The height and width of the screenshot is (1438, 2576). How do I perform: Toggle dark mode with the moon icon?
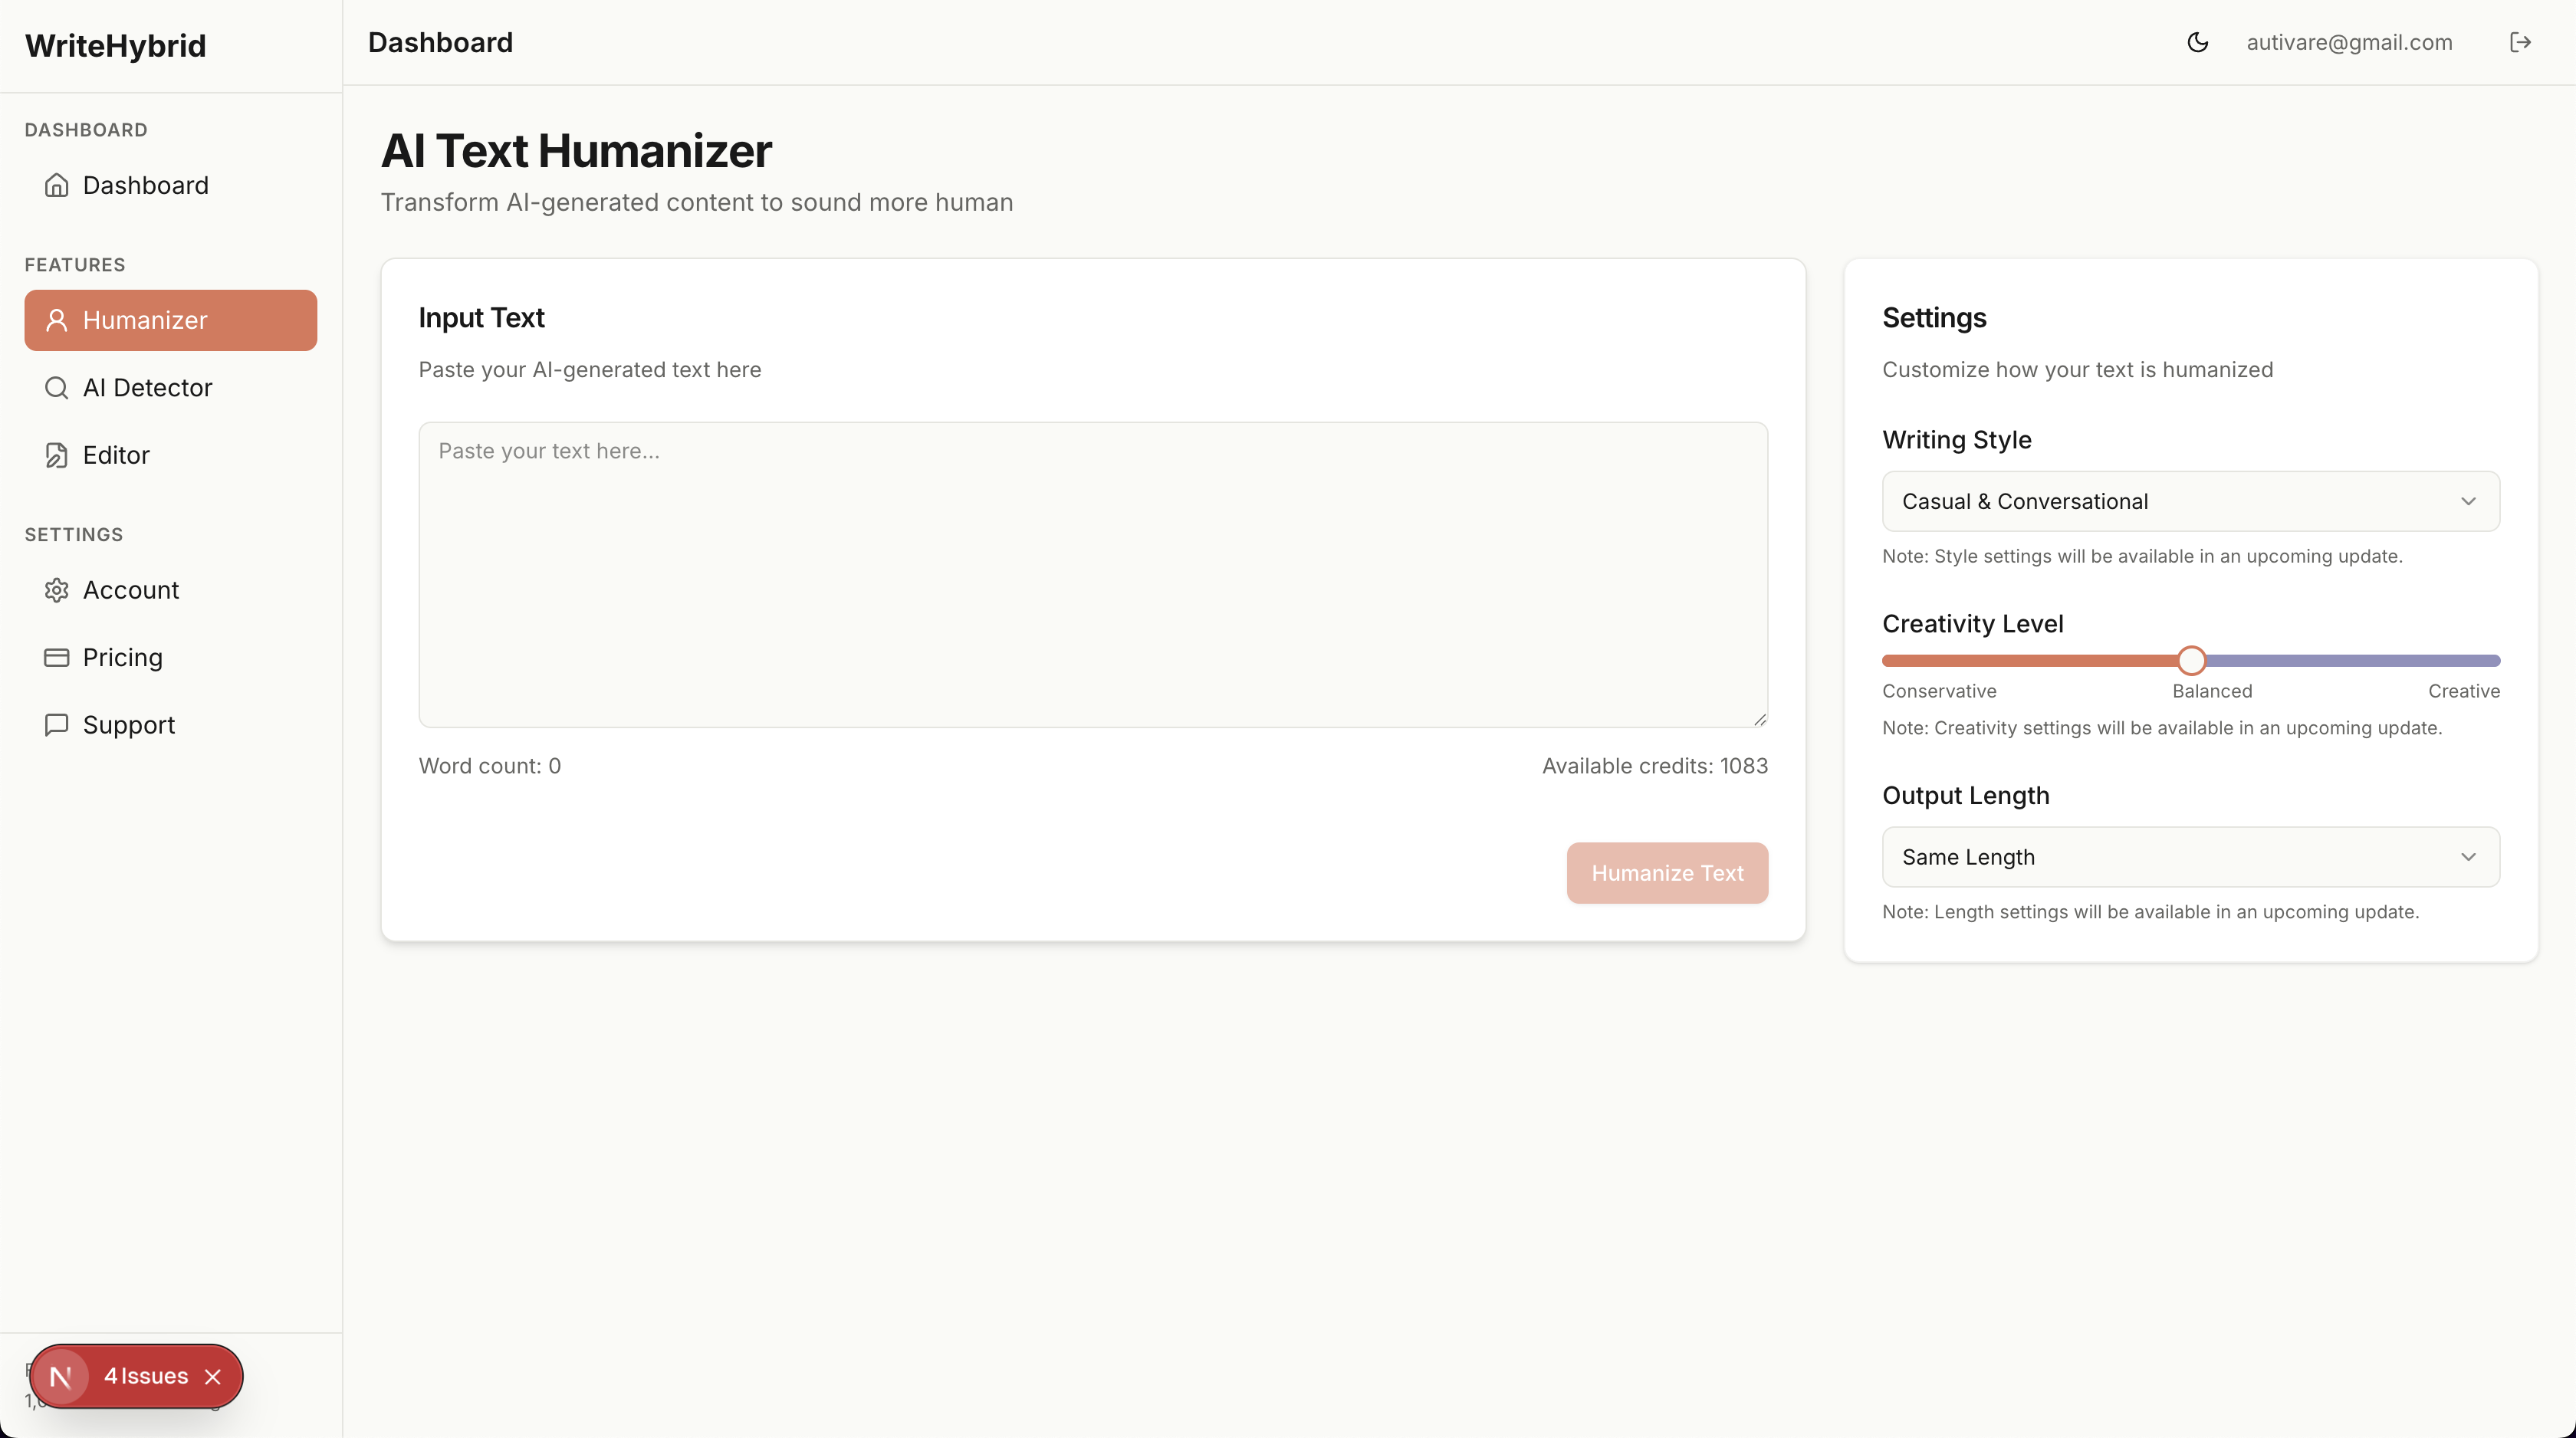click(x=2197, y=42)
